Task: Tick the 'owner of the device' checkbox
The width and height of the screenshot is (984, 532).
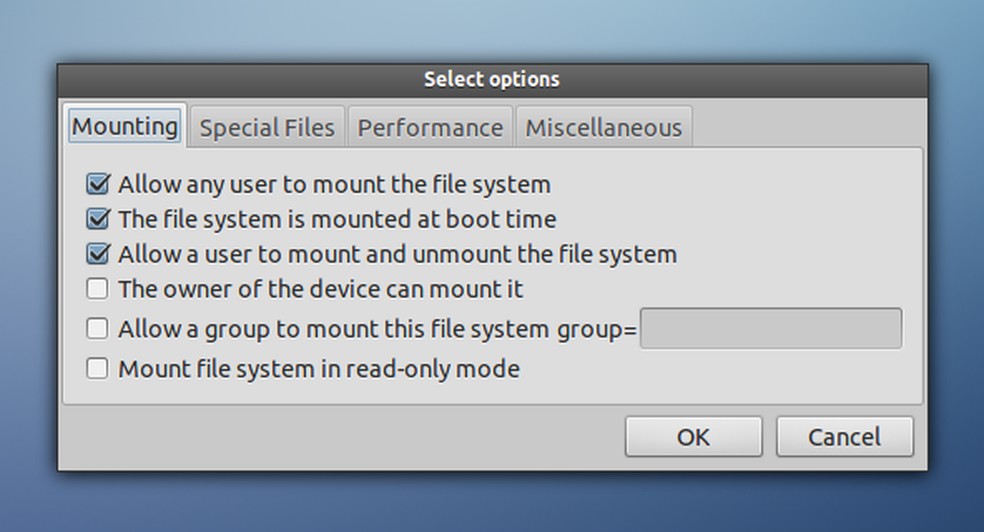Action: coord(98,289)
